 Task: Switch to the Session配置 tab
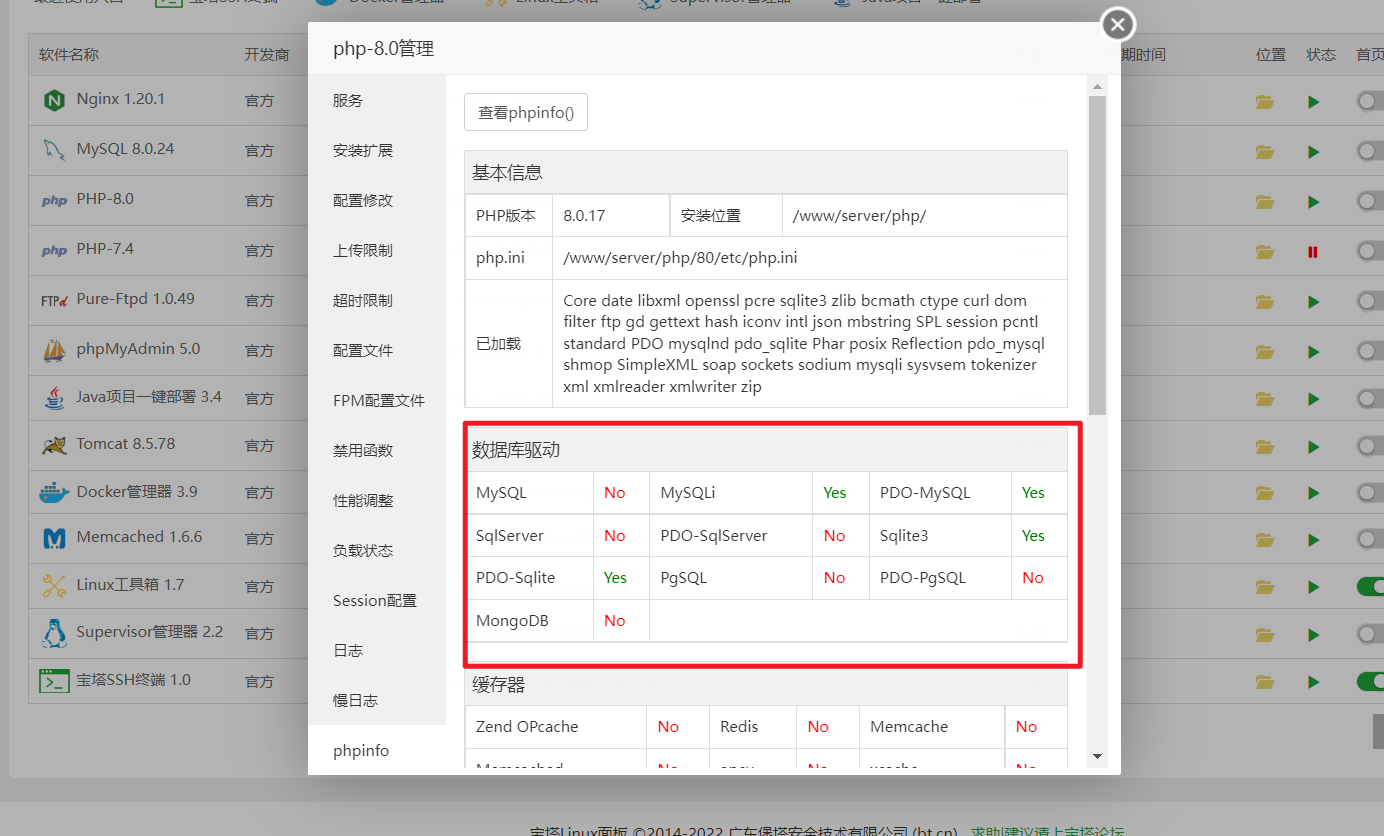377,600
